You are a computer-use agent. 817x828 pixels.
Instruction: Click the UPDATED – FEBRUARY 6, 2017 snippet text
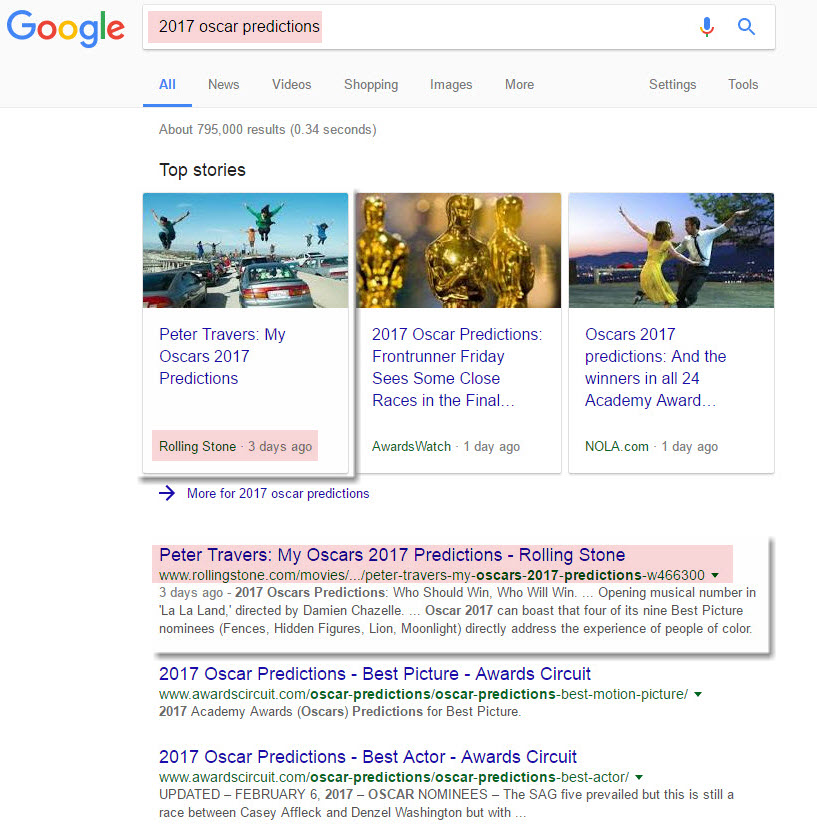click(446, 803)
